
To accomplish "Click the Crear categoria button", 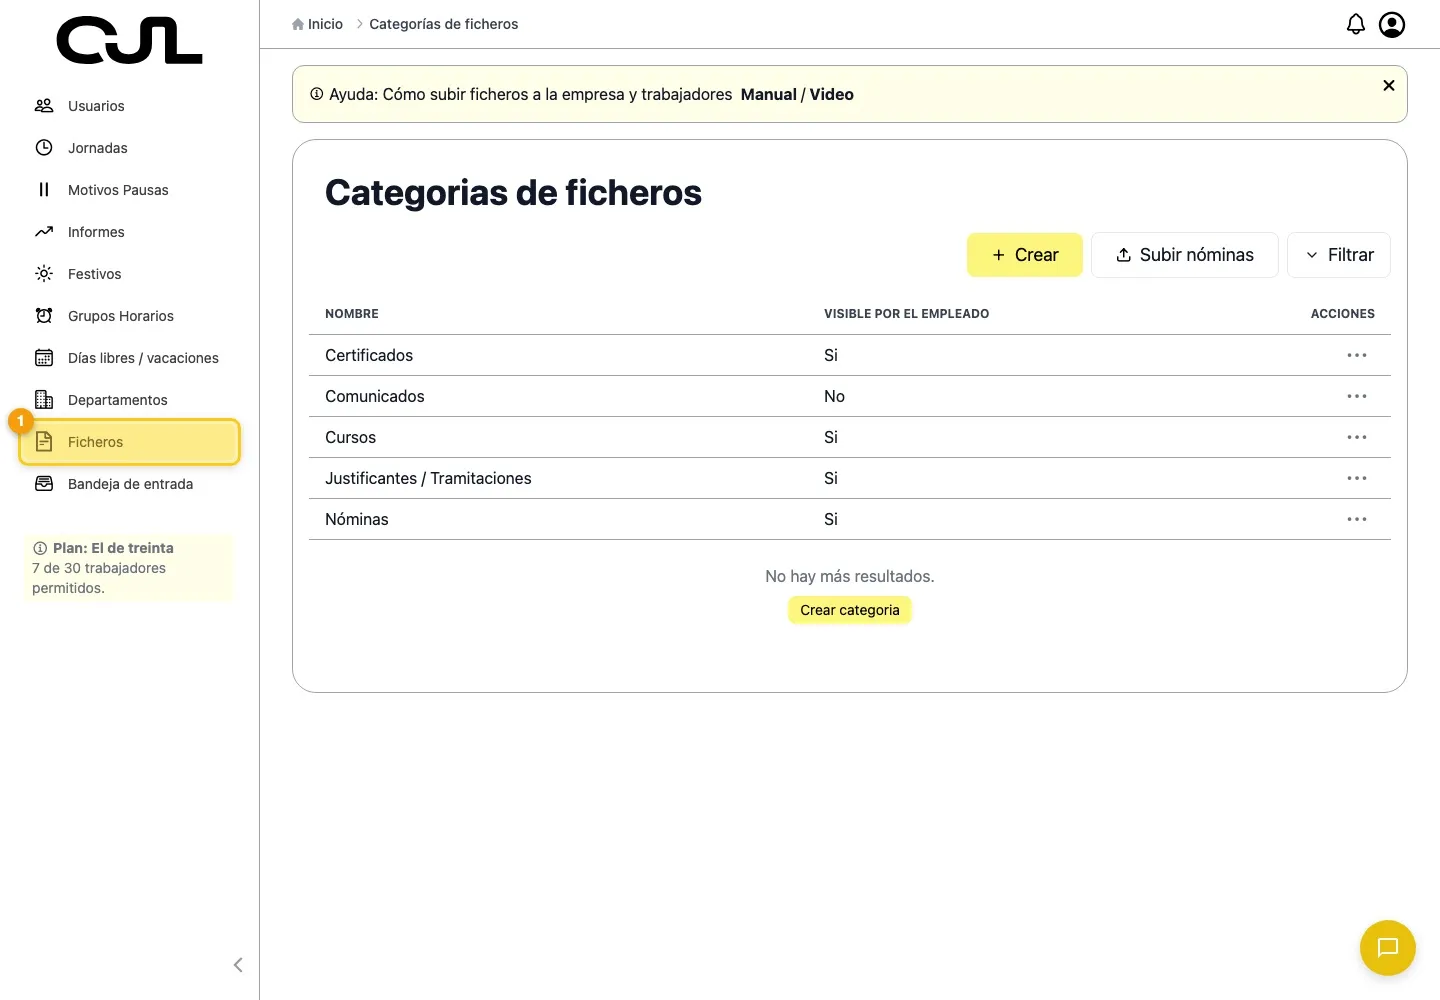I will coord(850,610).
